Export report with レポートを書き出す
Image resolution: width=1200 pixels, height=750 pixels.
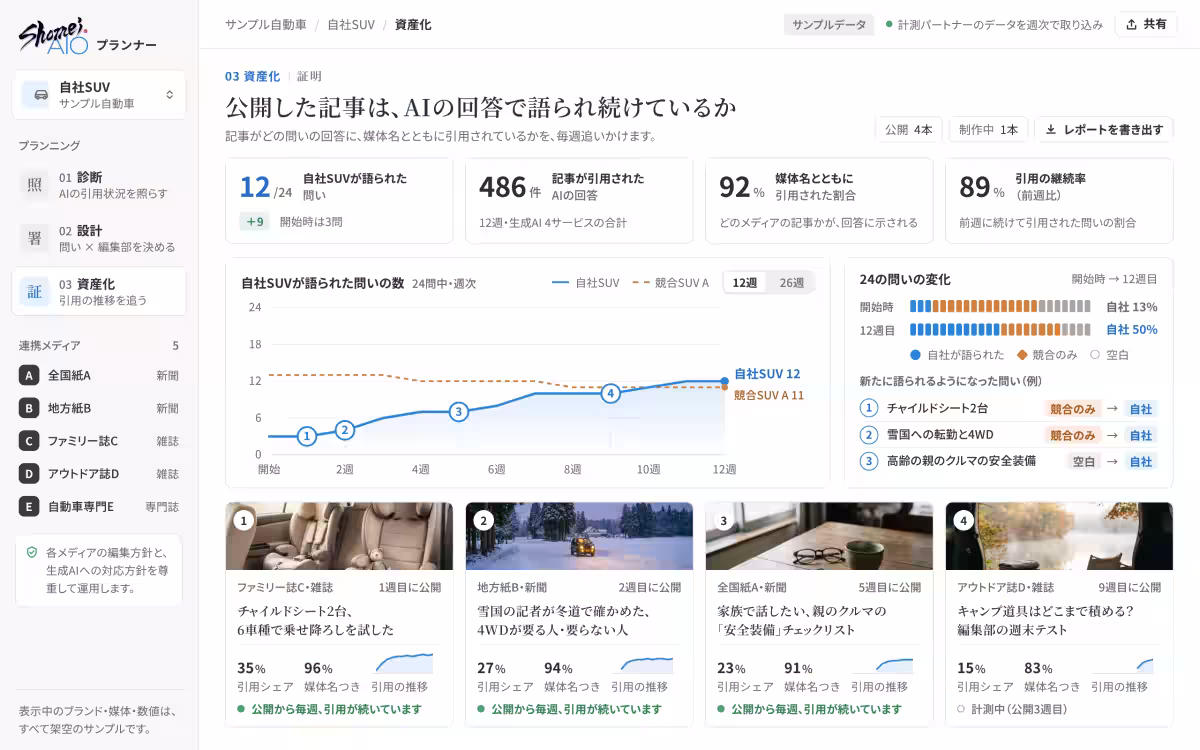click(1104, 129)
